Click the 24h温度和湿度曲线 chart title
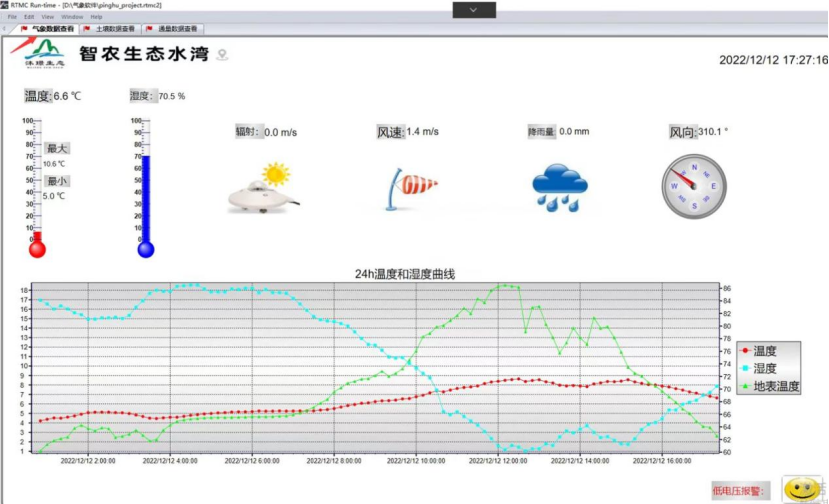 405,274
